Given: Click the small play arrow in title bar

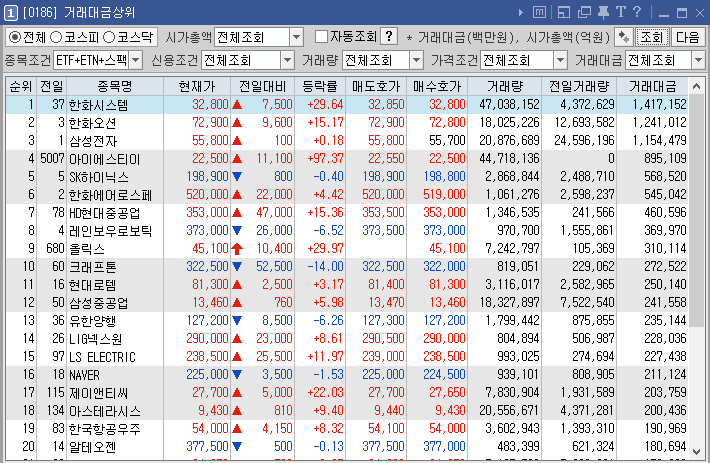Looking at the screenshot, I should [x=521, y=13].
